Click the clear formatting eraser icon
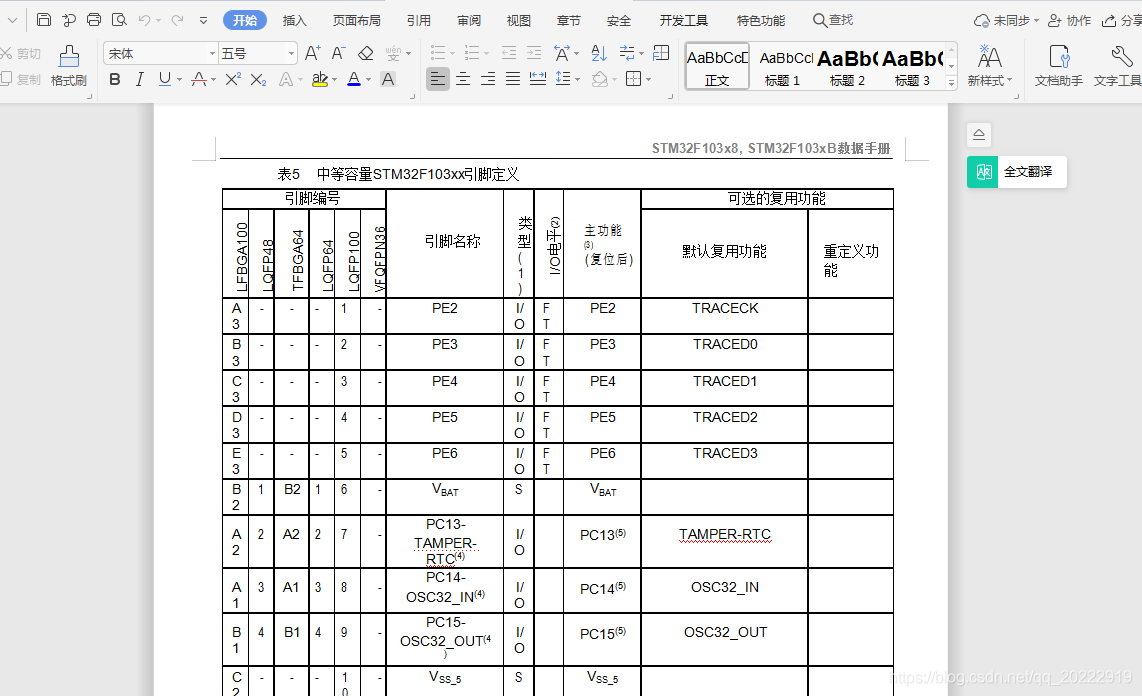This screenshot has width=1142, height=696. pos(365,54)
